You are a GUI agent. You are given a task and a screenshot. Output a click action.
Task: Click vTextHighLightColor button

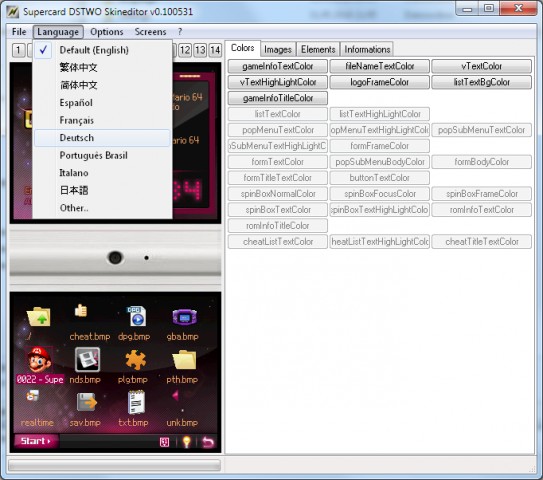pyautogui.click(x=278, y=82)
